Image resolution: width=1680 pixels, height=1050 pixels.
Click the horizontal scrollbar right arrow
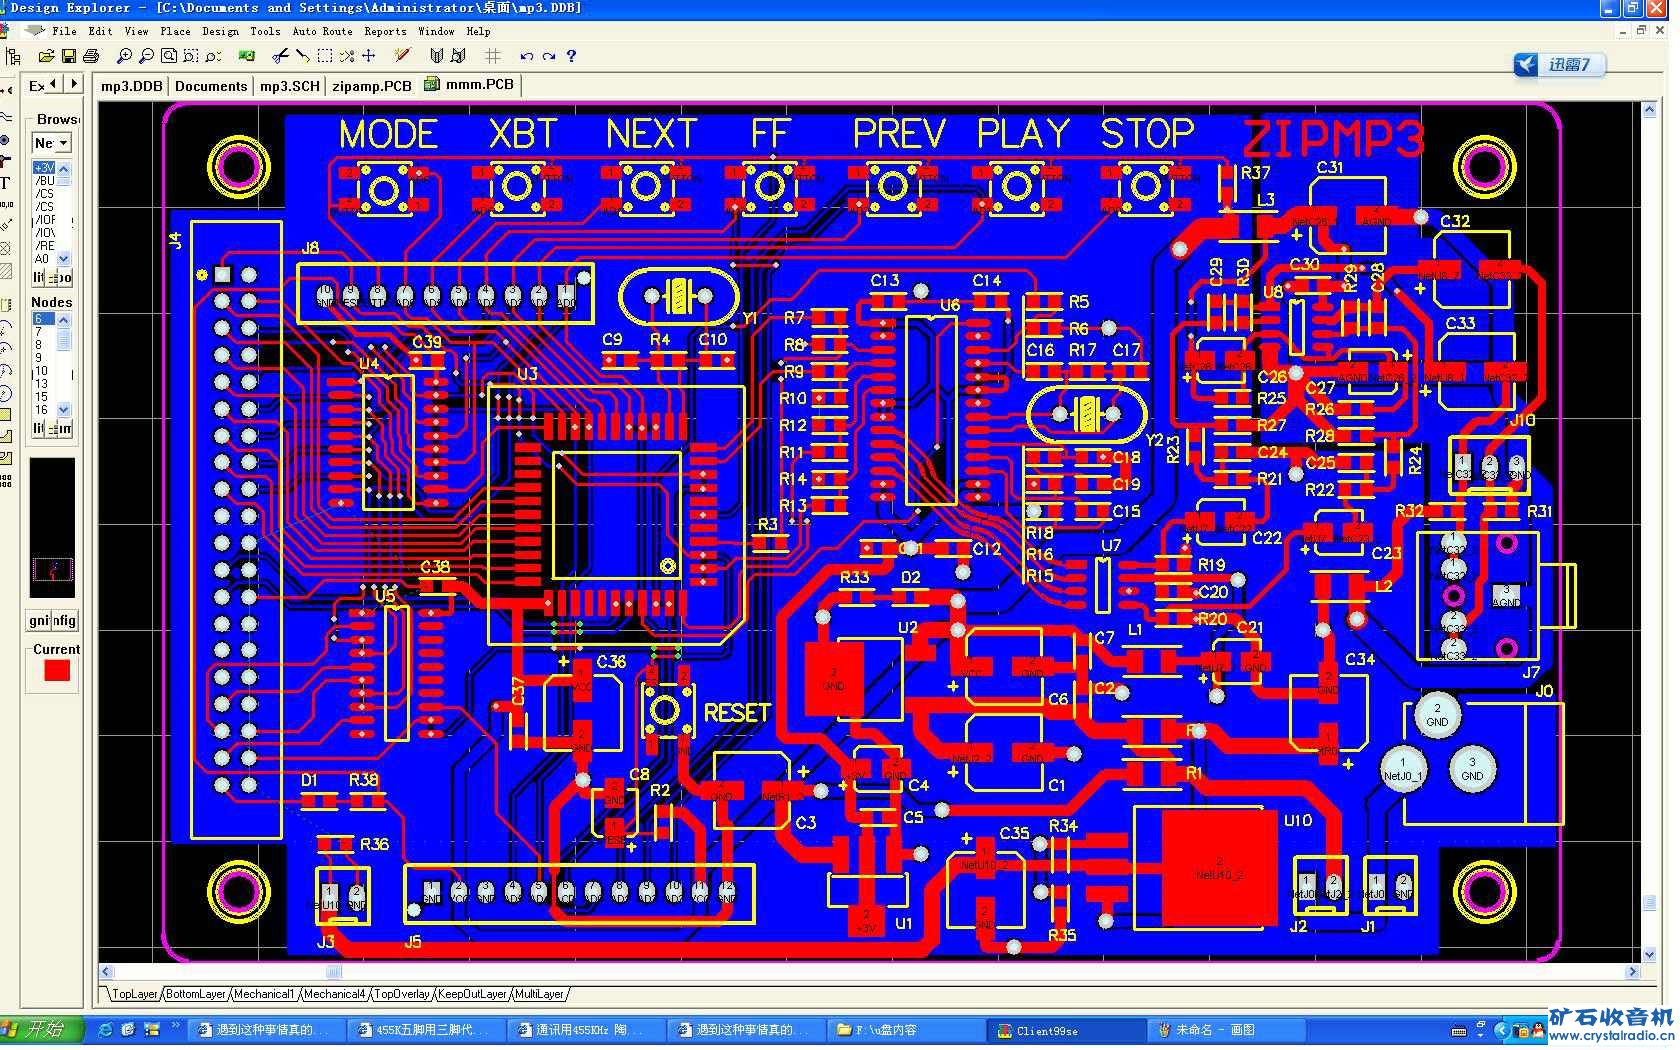[1632, 972]
